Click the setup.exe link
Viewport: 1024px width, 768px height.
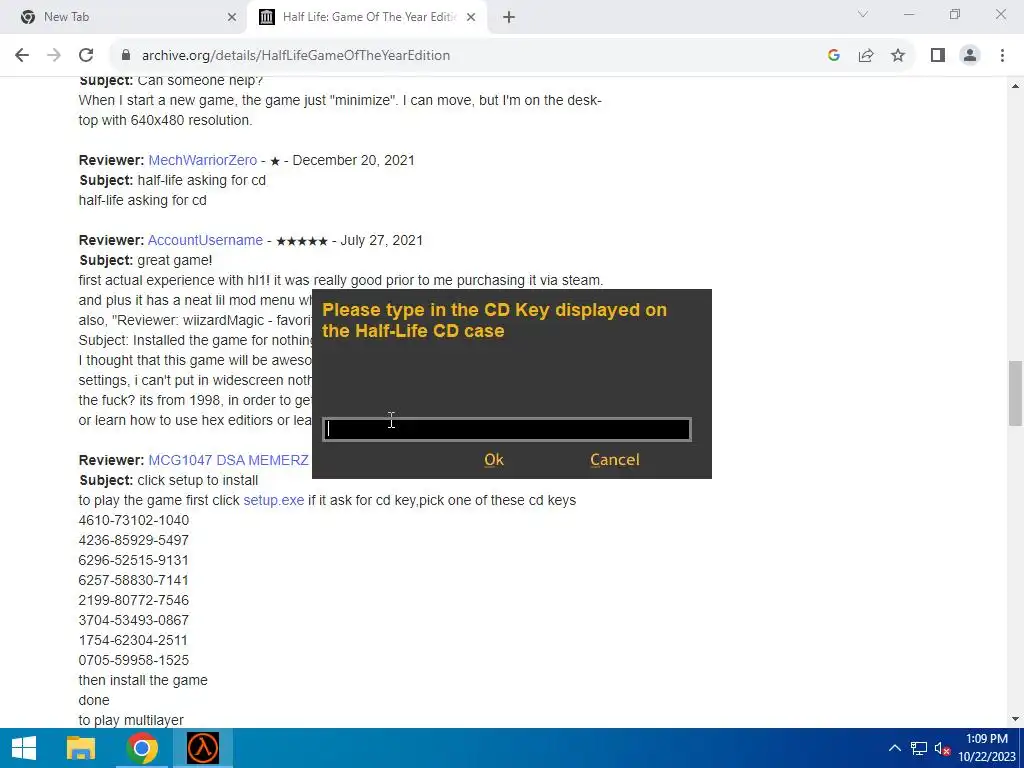point(274,500)
